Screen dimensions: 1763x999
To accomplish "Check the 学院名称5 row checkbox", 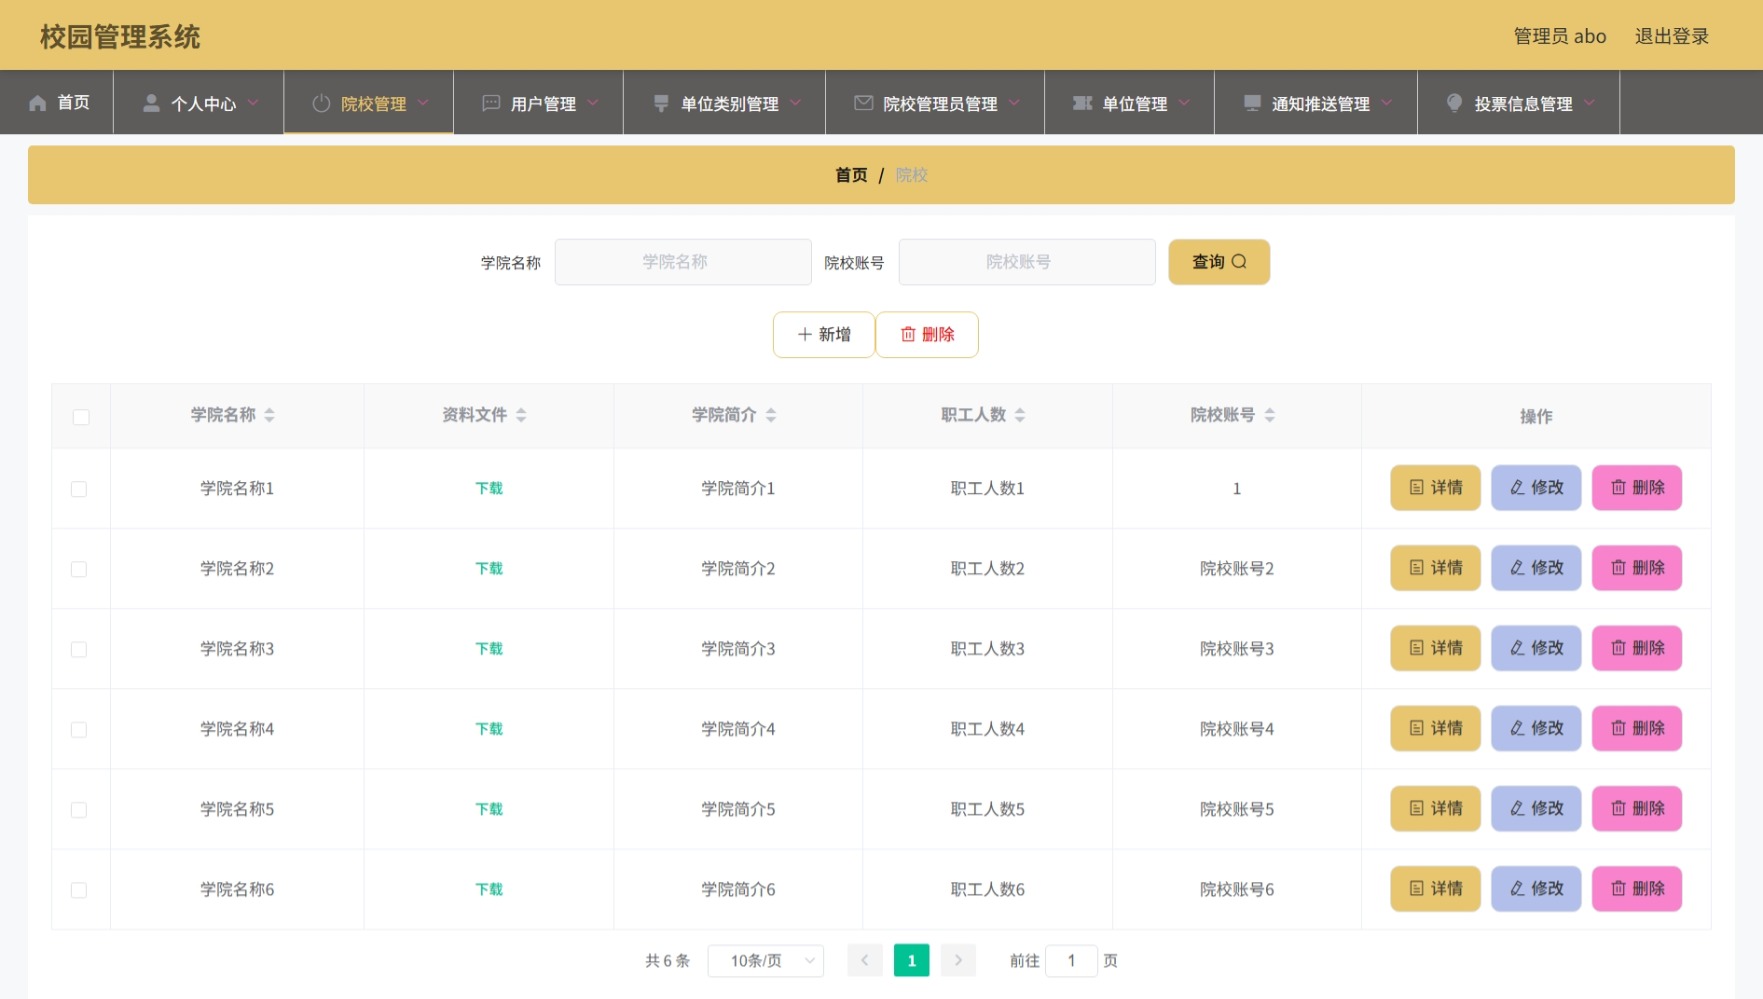I will pos(79,809).
